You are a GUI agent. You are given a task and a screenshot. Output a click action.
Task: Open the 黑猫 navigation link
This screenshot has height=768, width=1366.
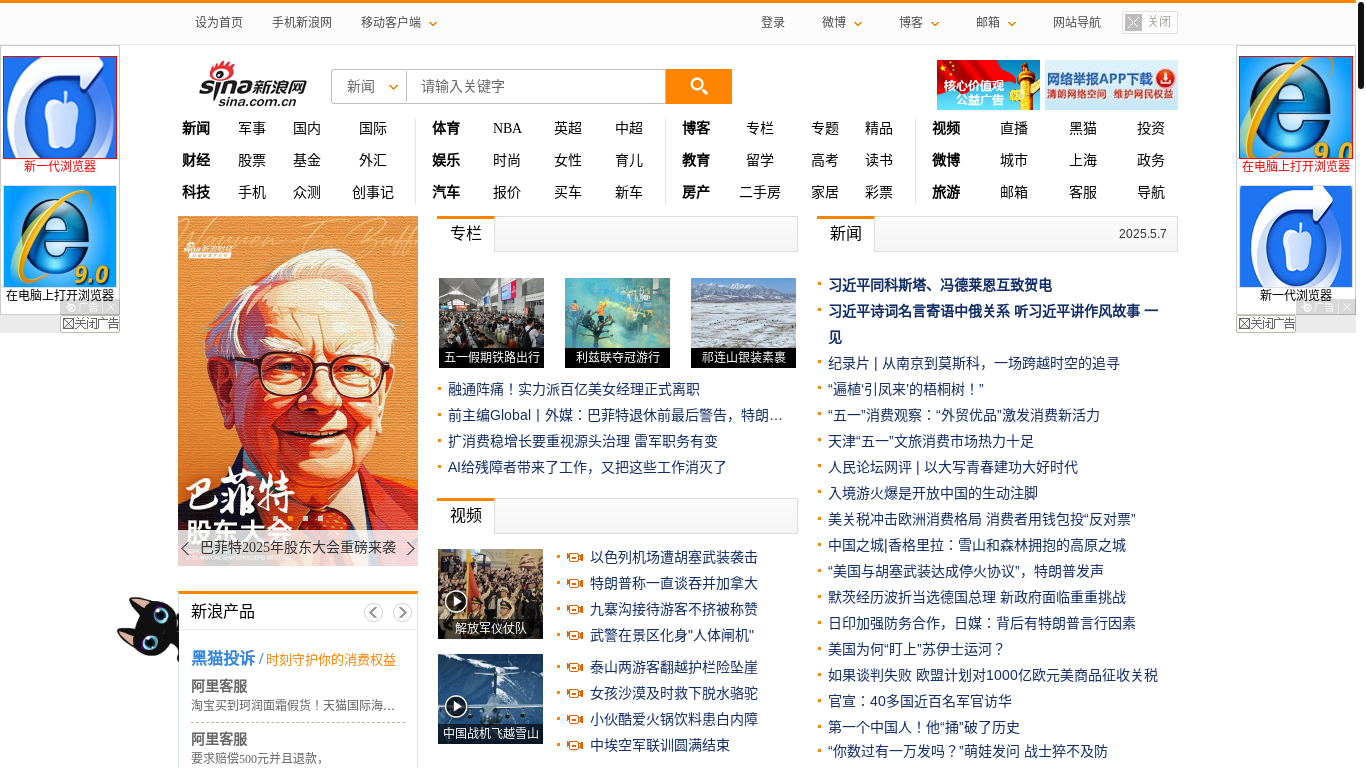point(1083,128)
